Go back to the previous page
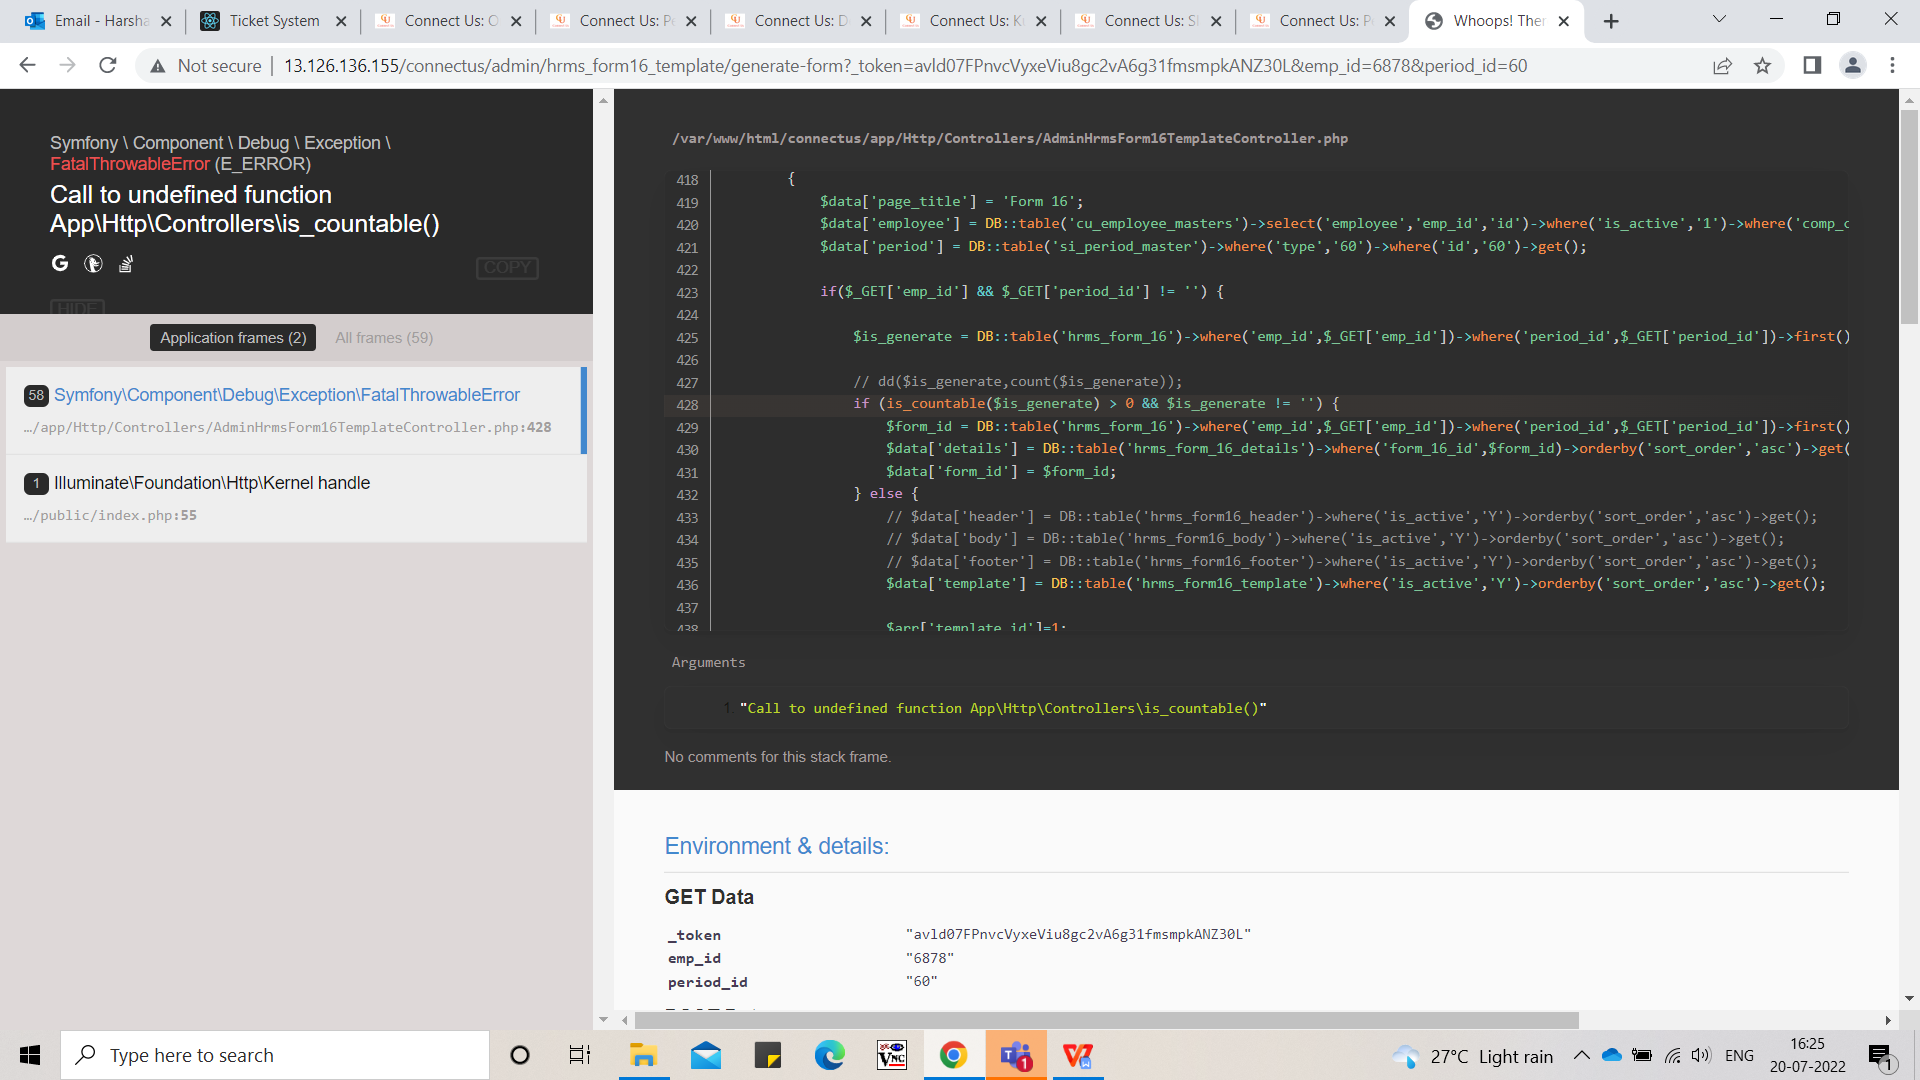Viewport: 1920px width, 1080px height. pos(27,65)
